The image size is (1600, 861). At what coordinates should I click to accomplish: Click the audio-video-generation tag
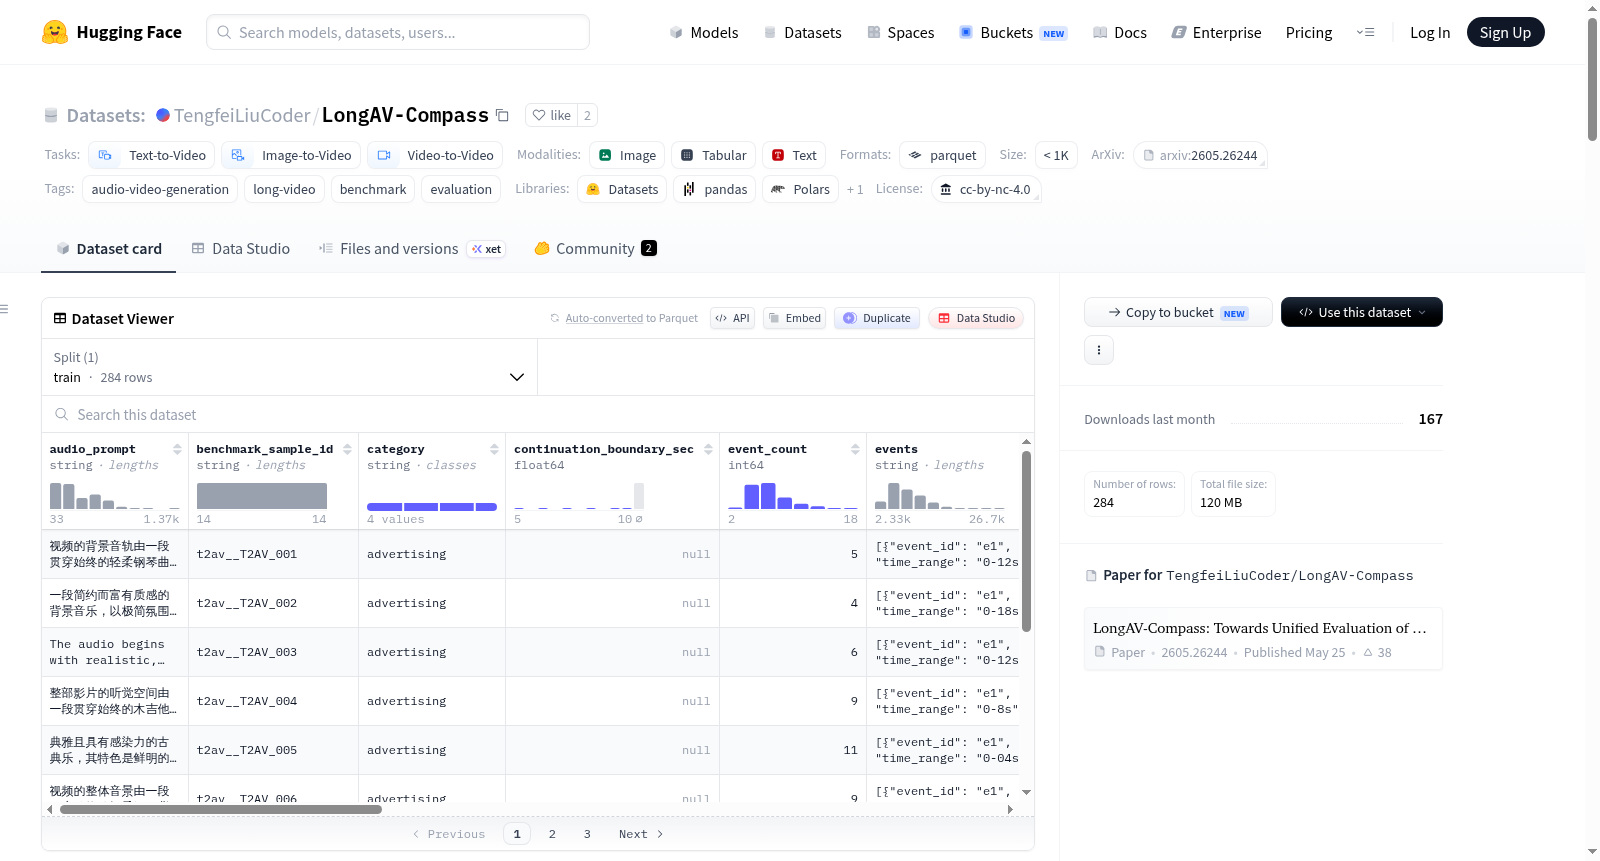pos(160,189)
